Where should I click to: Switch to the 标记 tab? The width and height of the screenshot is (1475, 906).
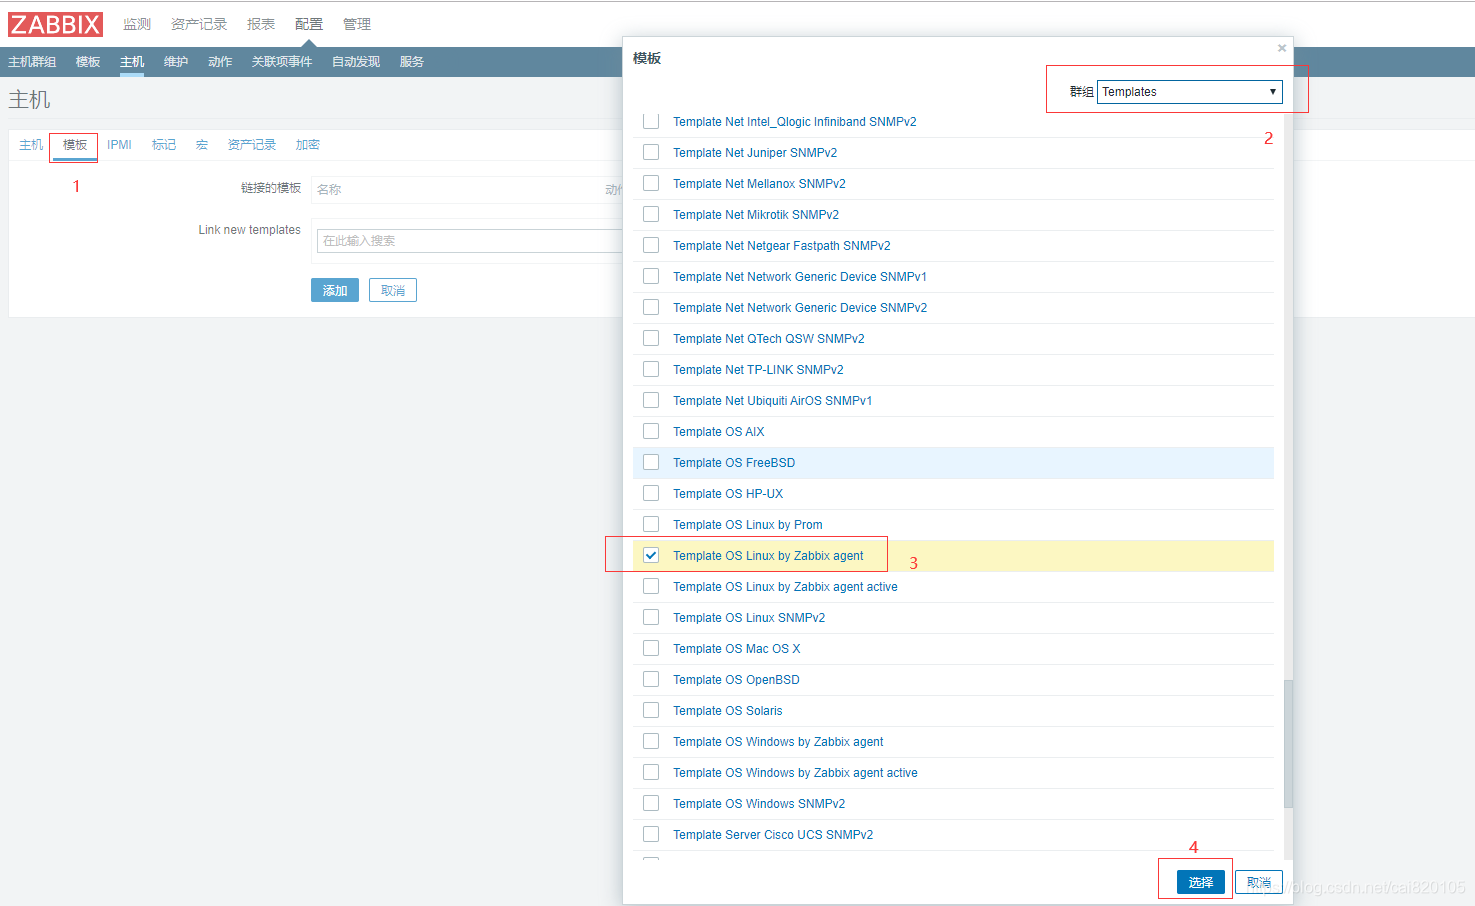(x=164, y=145)
